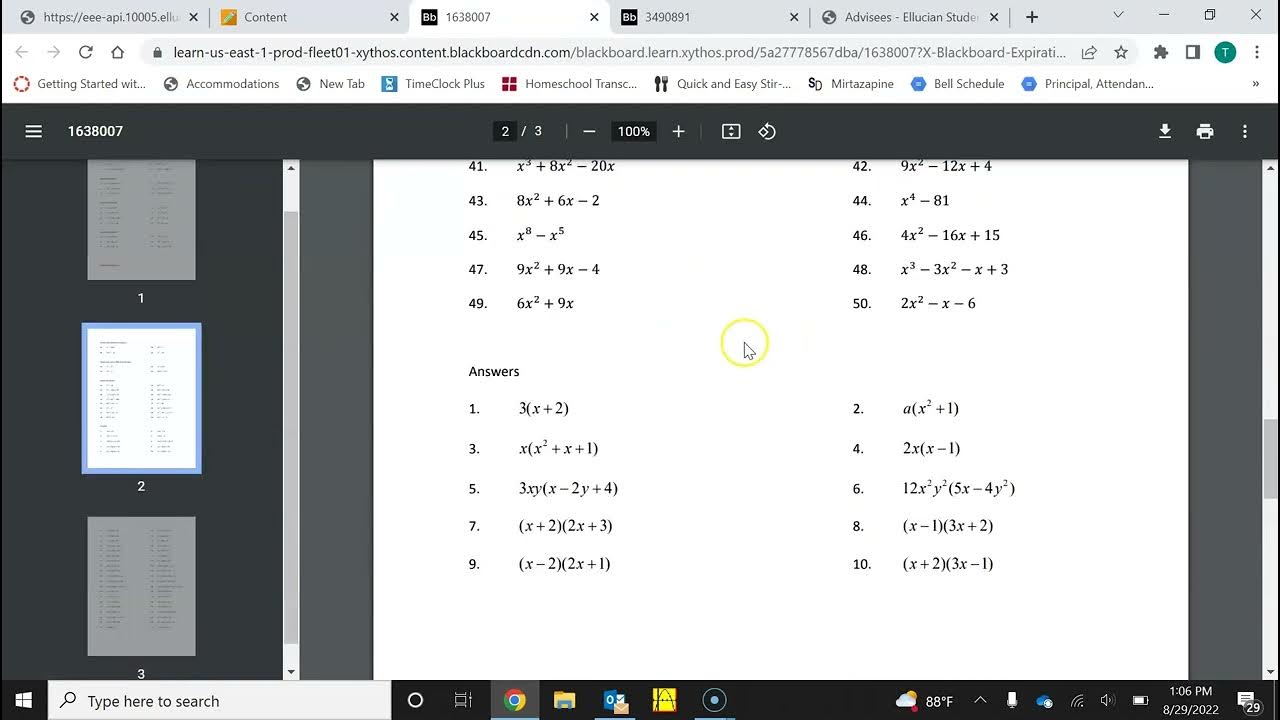
Task: Open the Getting Started bookmark
Action: click(80, 84)
